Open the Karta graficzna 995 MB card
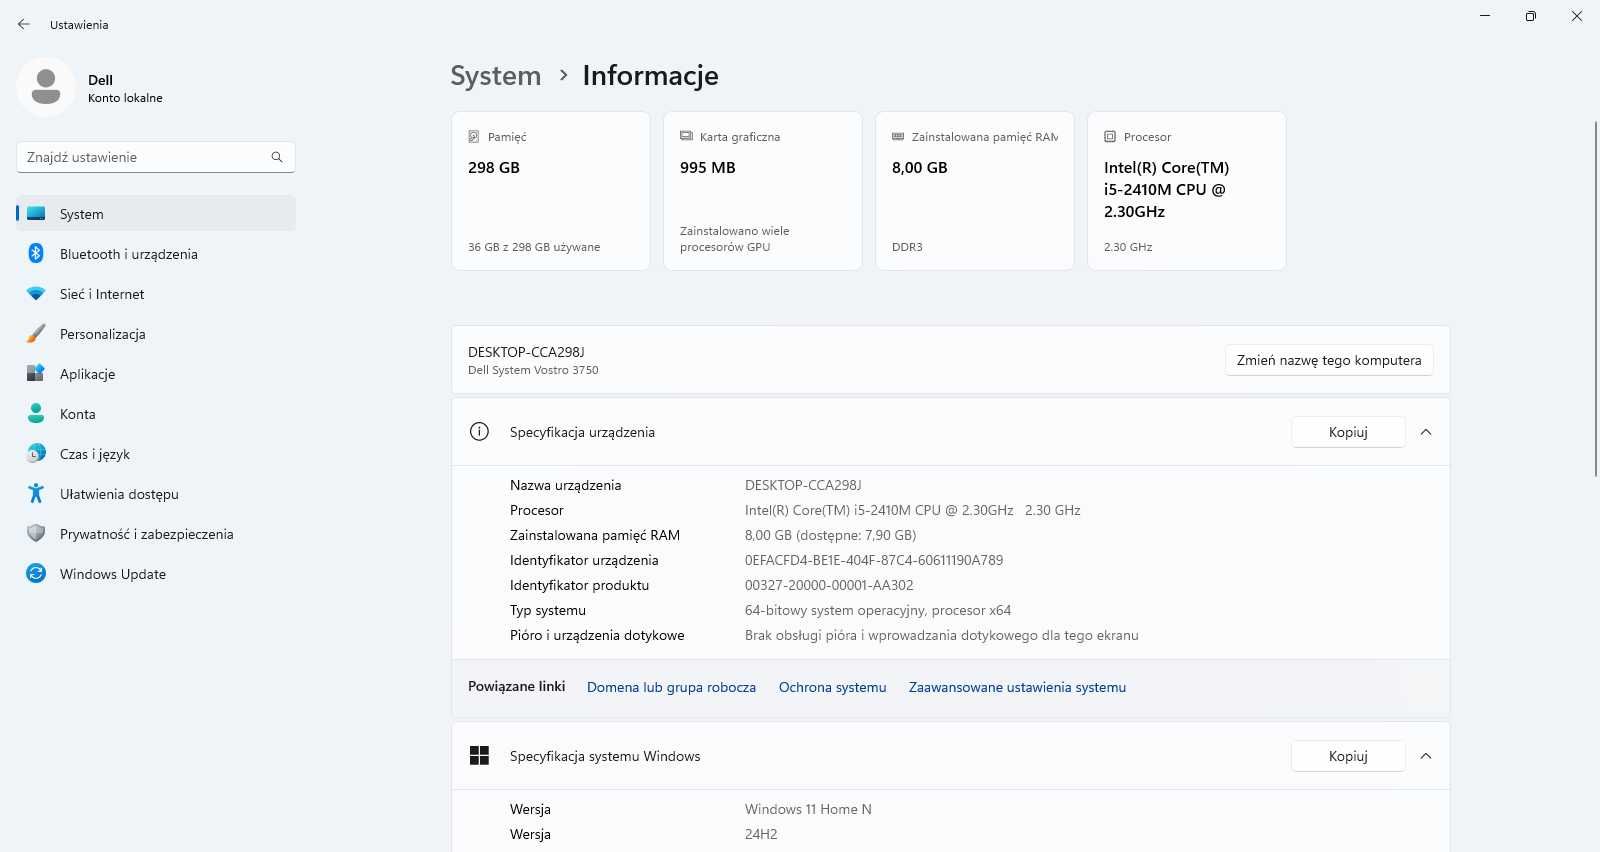Screen dimensions: 1600x852 click(763, 191)
